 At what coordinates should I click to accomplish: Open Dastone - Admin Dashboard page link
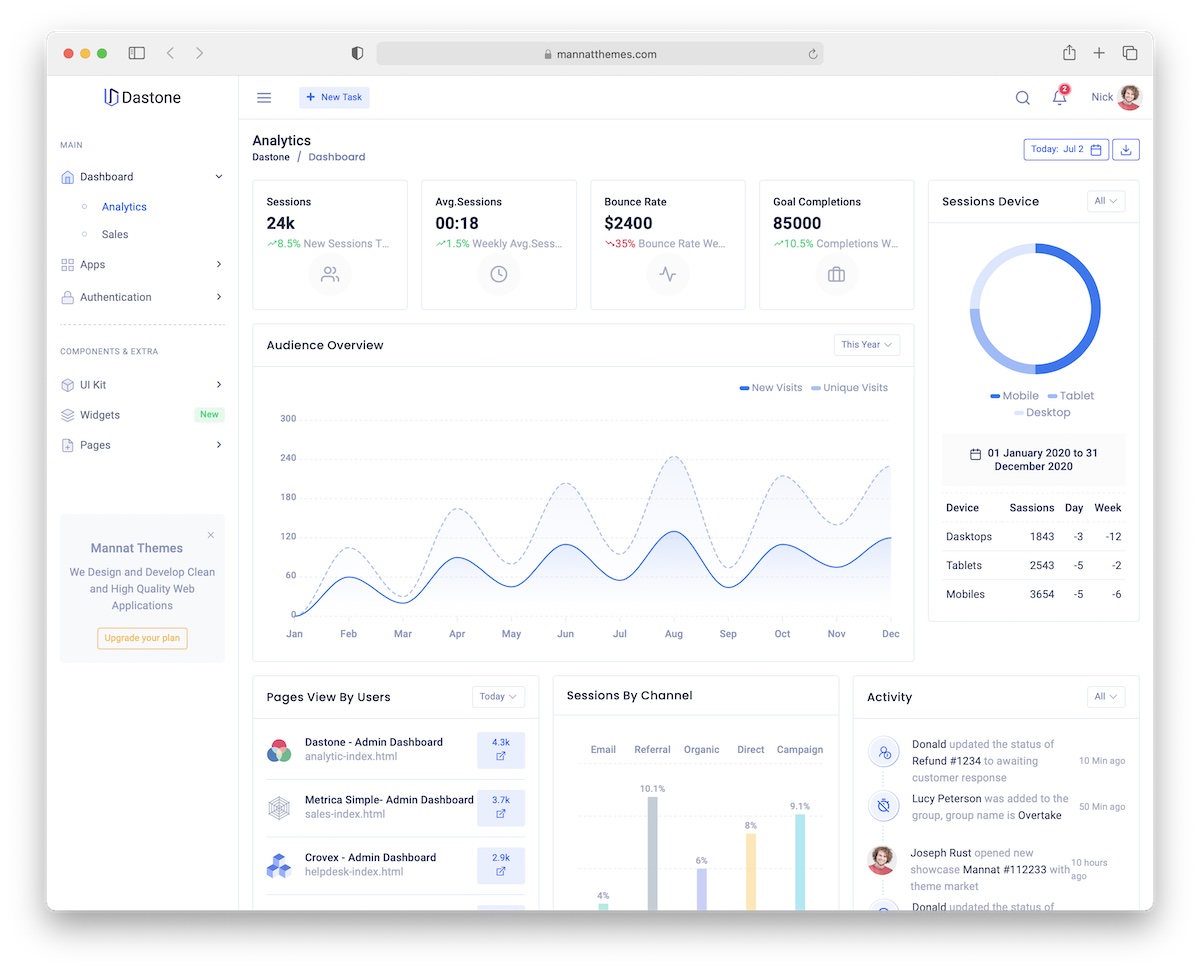point(374,742)
